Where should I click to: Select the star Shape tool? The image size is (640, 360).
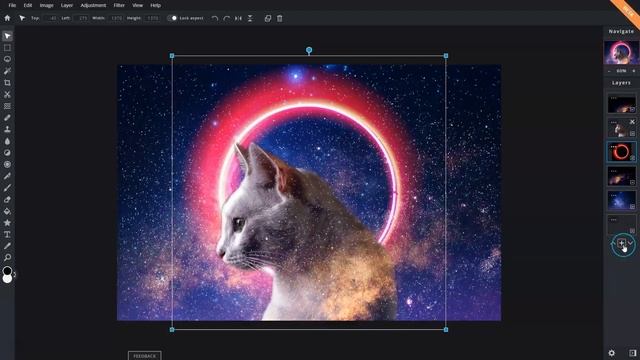[x=7, y=223]
